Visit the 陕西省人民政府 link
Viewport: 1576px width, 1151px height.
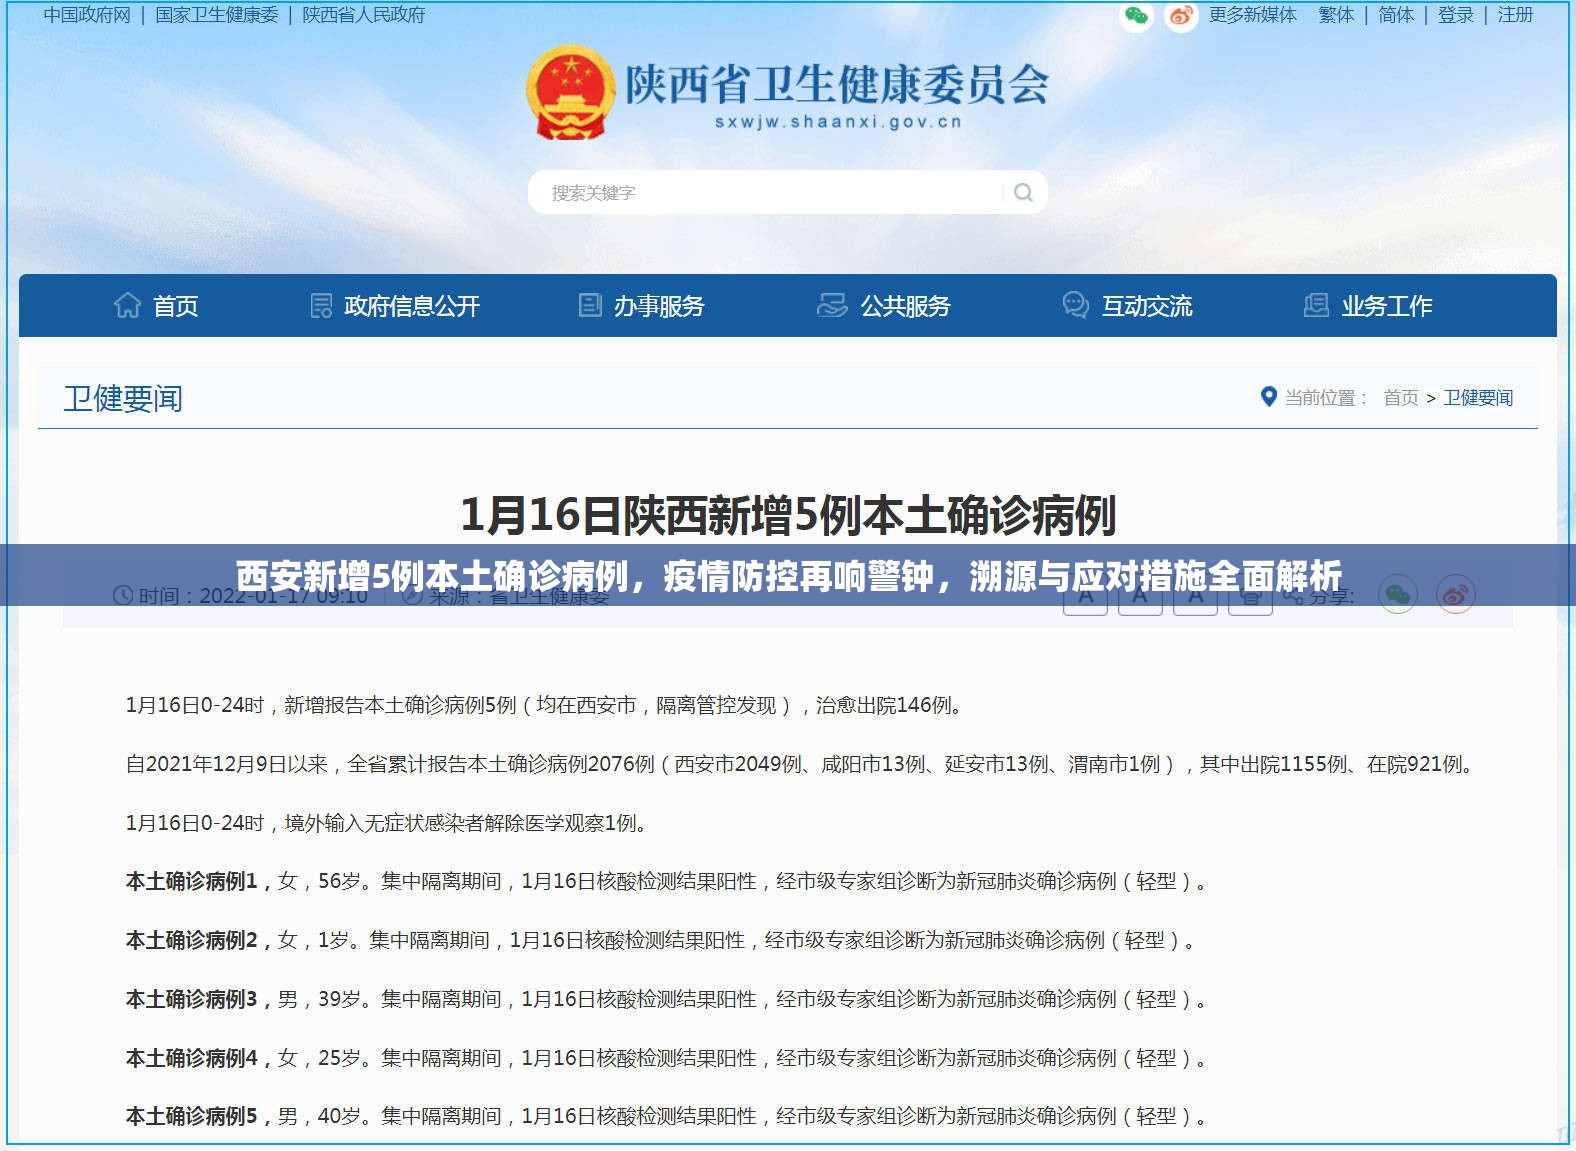pyautogui.click(x=364, y=15)
